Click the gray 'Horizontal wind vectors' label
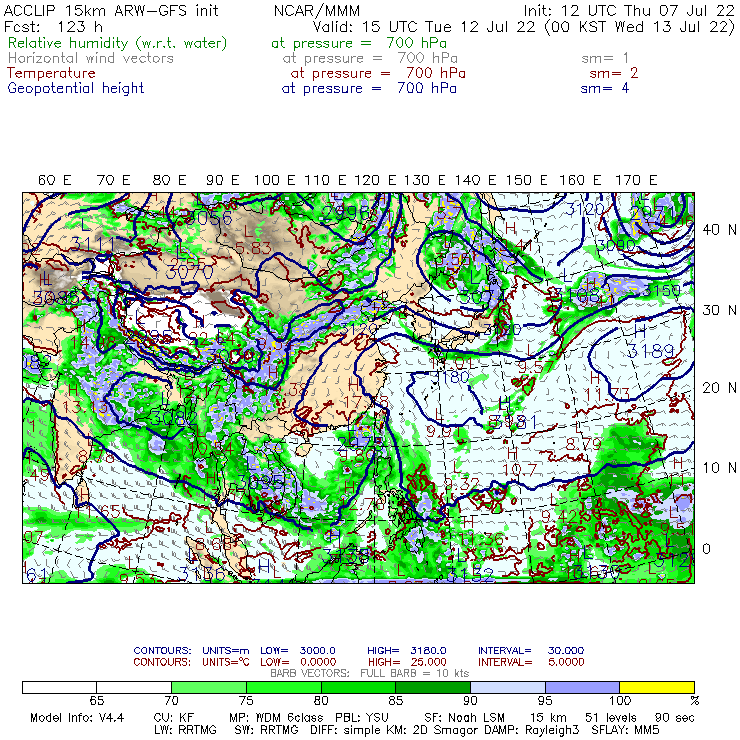 (x=91, y=58)
